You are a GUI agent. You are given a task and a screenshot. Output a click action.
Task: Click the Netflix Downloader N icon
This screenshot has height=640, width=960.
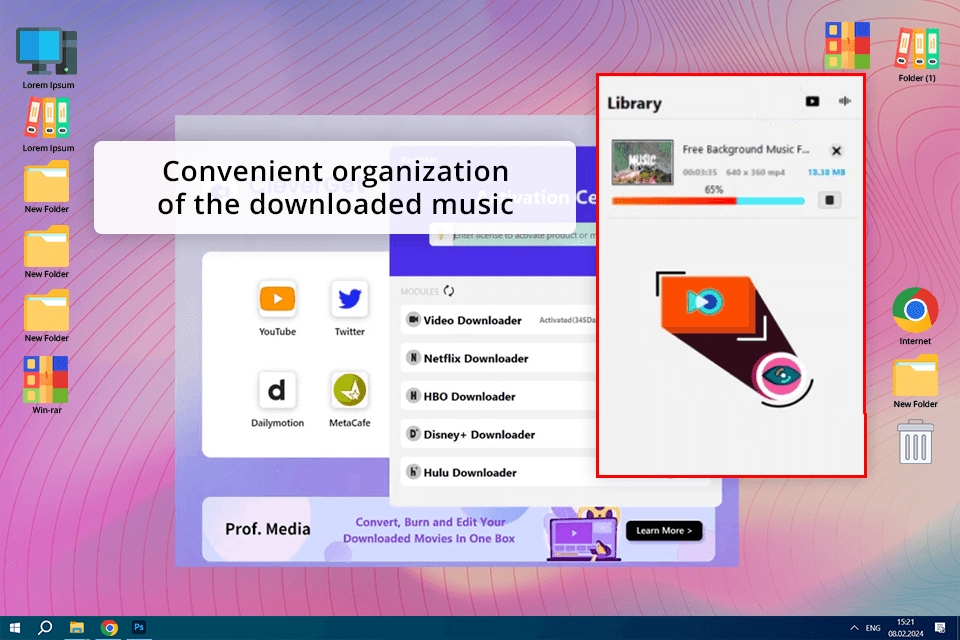413,358
